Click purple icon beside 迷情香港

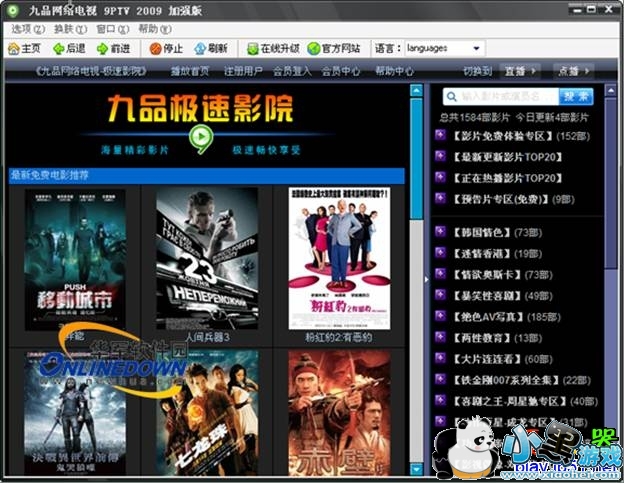[x=440, y=253]
